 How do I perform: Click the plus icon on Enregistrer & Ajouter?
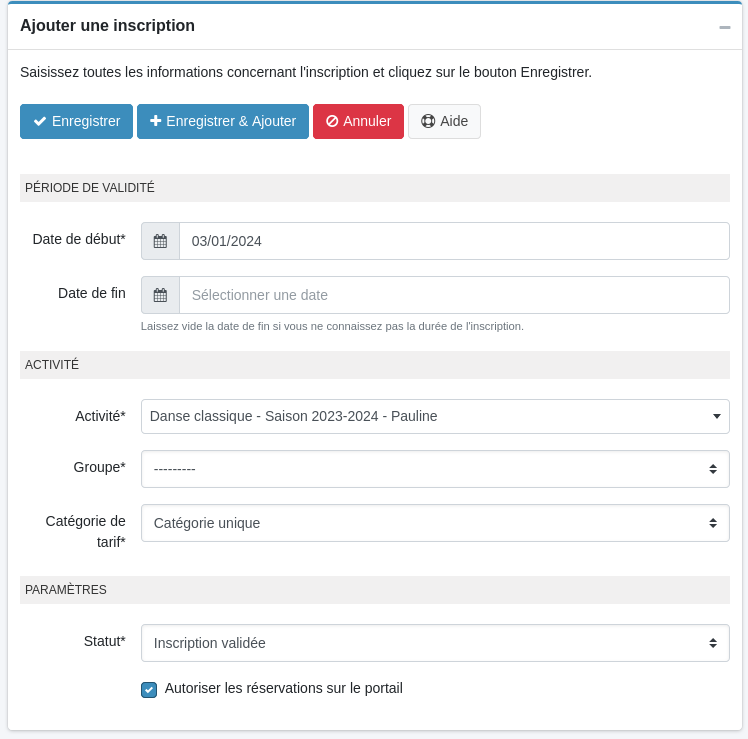pos(155,121)
